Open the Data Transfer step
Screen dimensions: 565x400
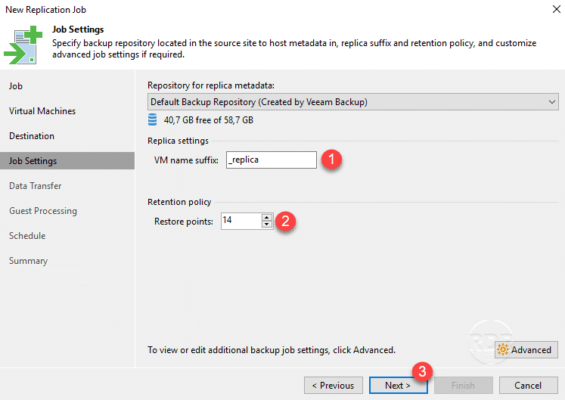click(35, 186)
